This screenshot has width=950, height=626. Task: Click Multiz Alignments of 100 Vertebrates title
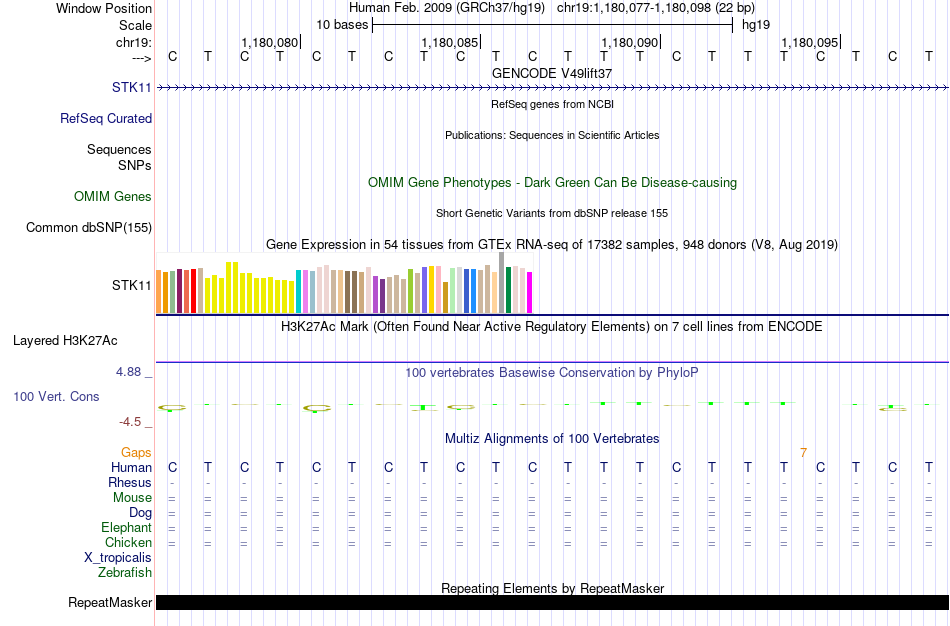(552, 439)
